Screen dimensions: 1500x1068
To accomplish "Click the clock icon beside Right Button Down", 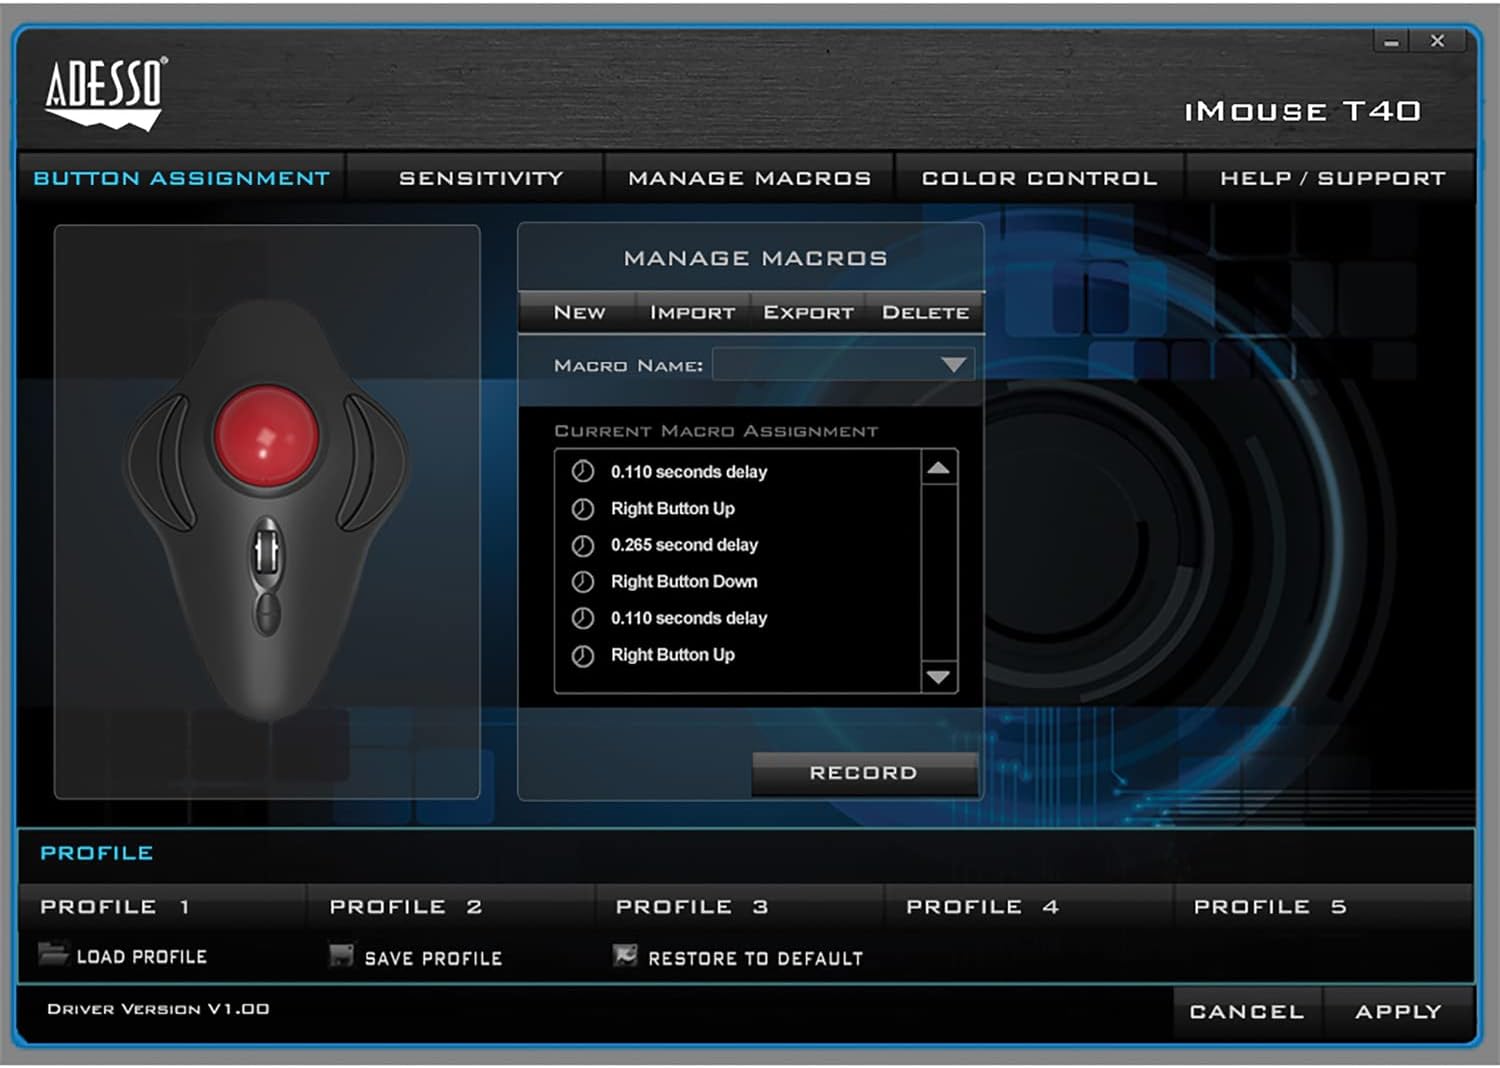I will [584, 581].
